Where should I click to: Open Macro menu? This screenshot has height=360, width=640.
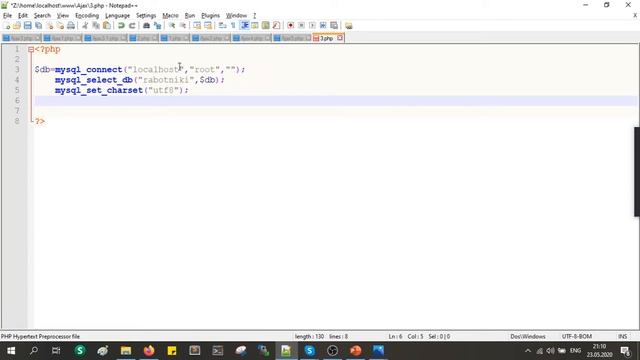pyautogui.click(x=170, y=16)
